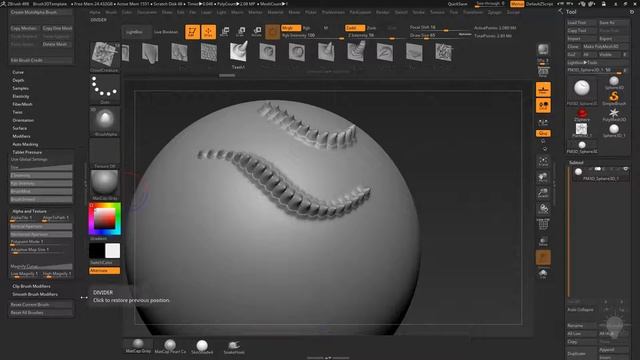
Task: Click the Import button in Tool panel
Action: 582,39
